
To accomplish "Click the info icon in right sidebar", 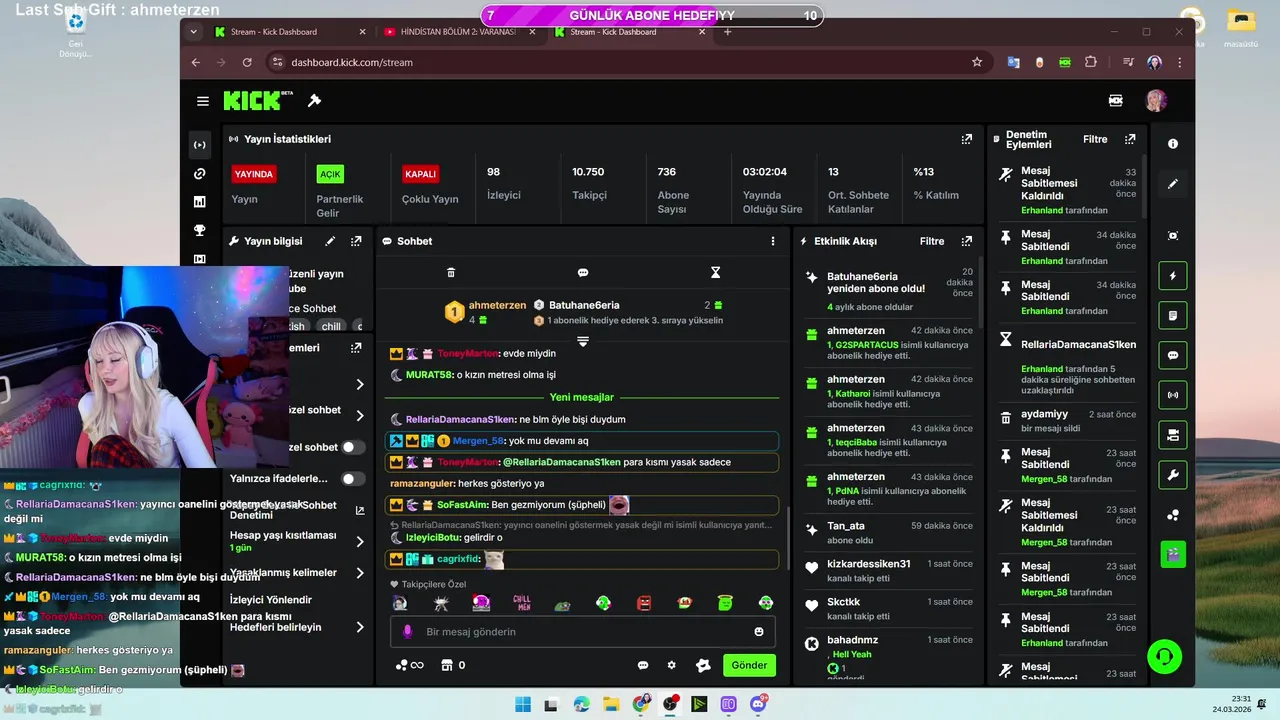I will (1173, 144).
